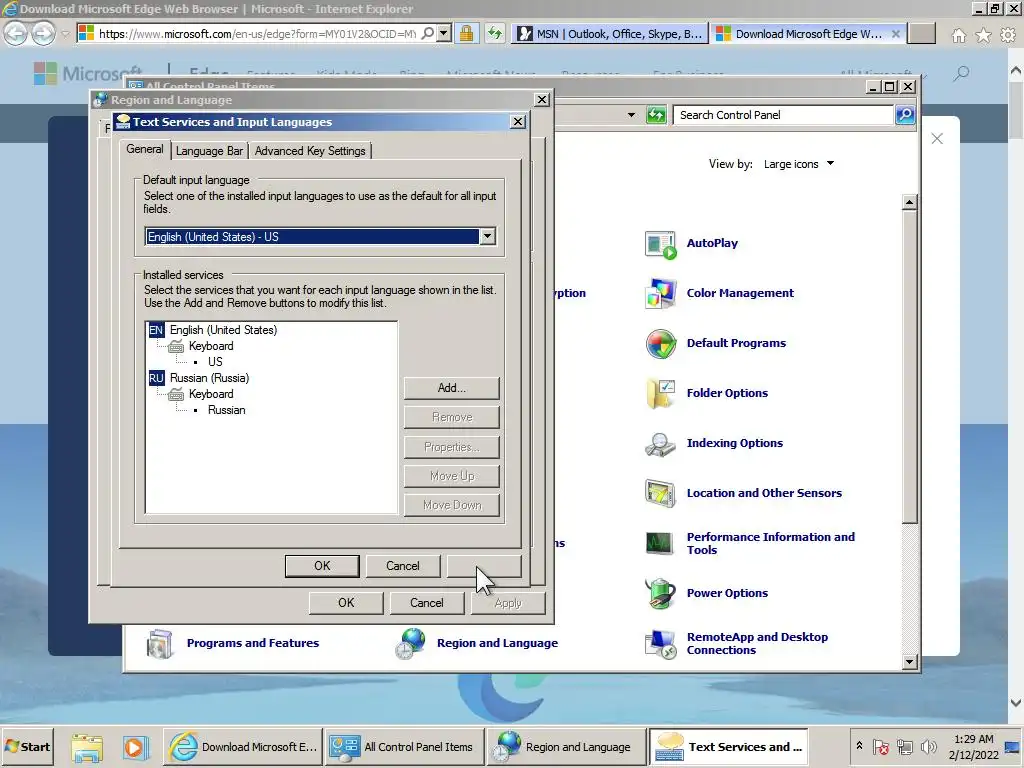This screenshot has width=1024, height=768.
Task: Open Folder Options icon
Action: click(x=660, y=393)
